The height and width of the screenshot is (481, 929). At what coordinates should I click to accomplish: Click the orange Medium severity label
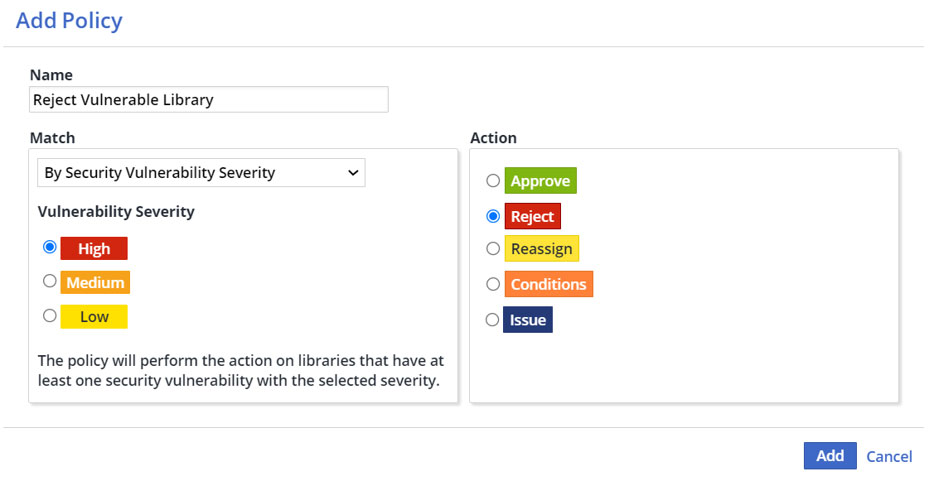click(95, 283)
